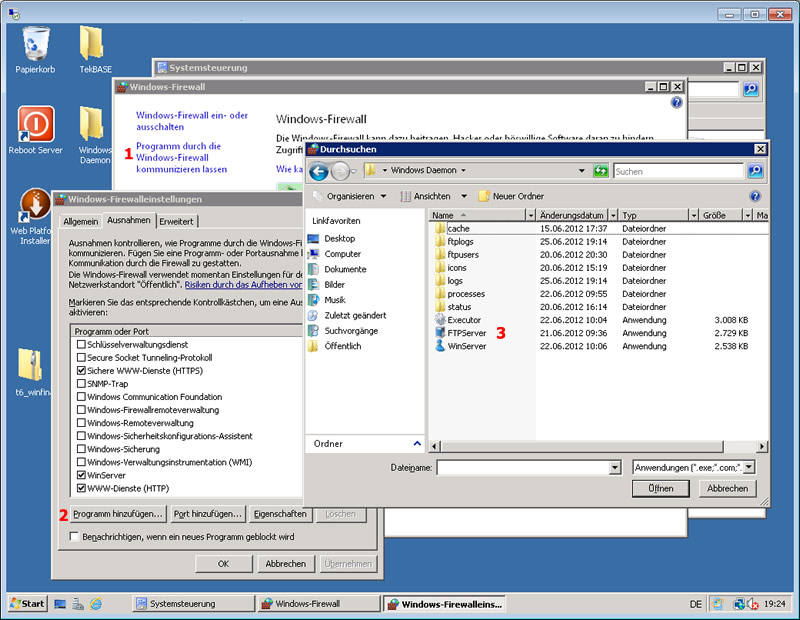Launch the Reboot Server shortcut
800x620 pixels.
click(x=36, y=130)
